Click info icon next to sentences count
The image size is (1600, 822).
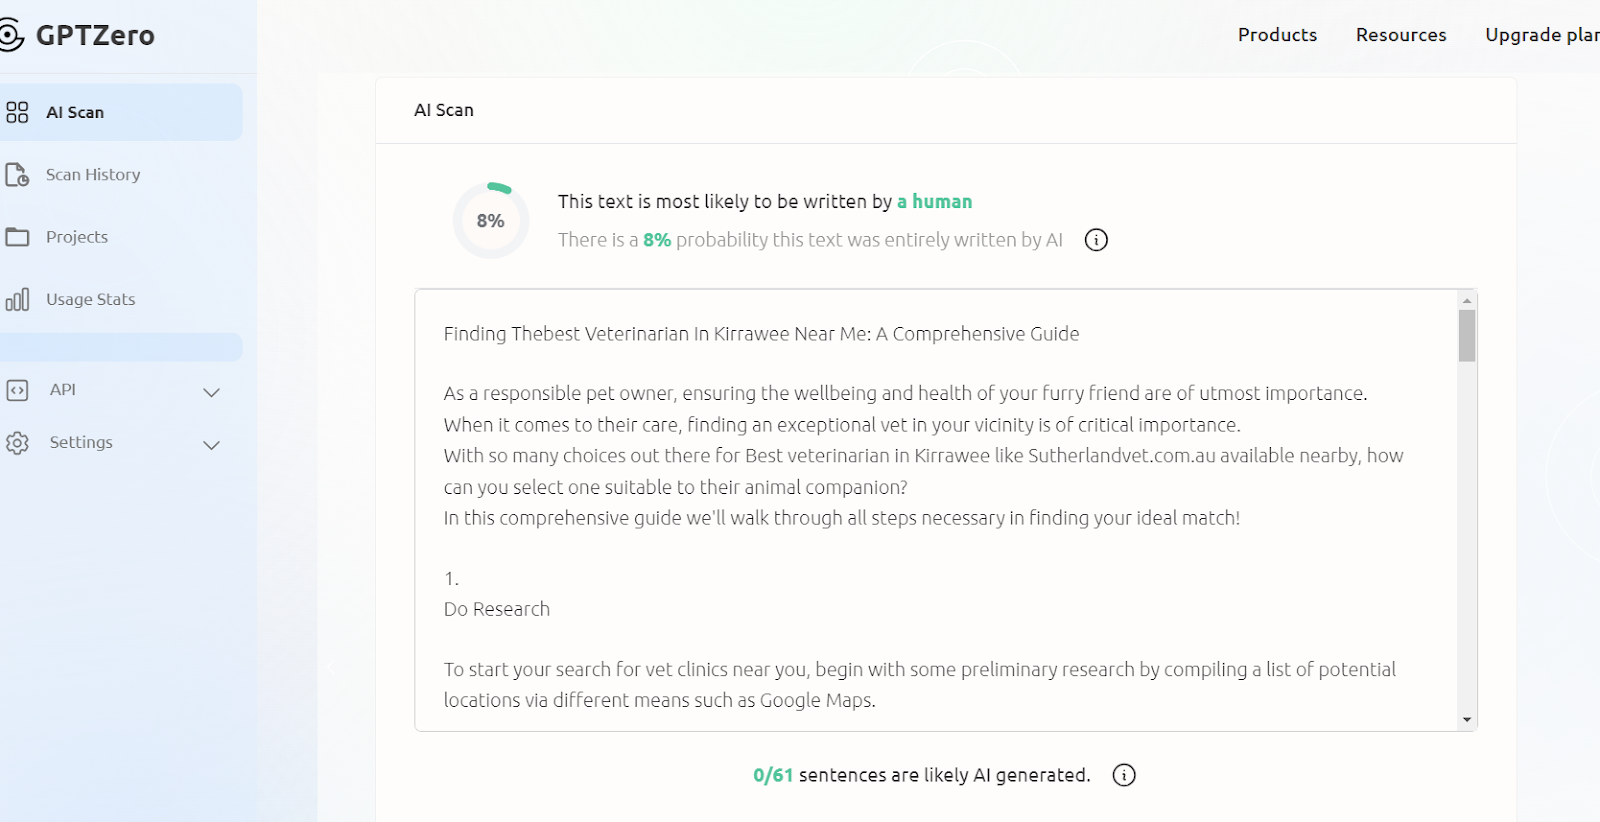1124,775
